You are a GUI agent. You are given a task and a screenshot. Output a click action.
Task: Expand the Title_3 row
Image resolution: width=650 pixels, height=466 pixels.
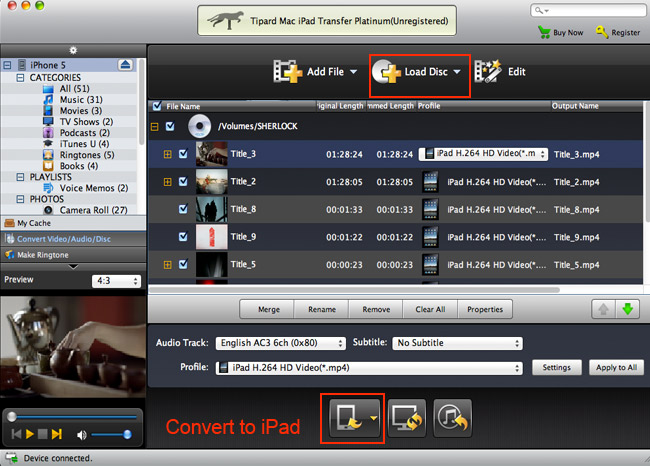[x=167, y=154]
